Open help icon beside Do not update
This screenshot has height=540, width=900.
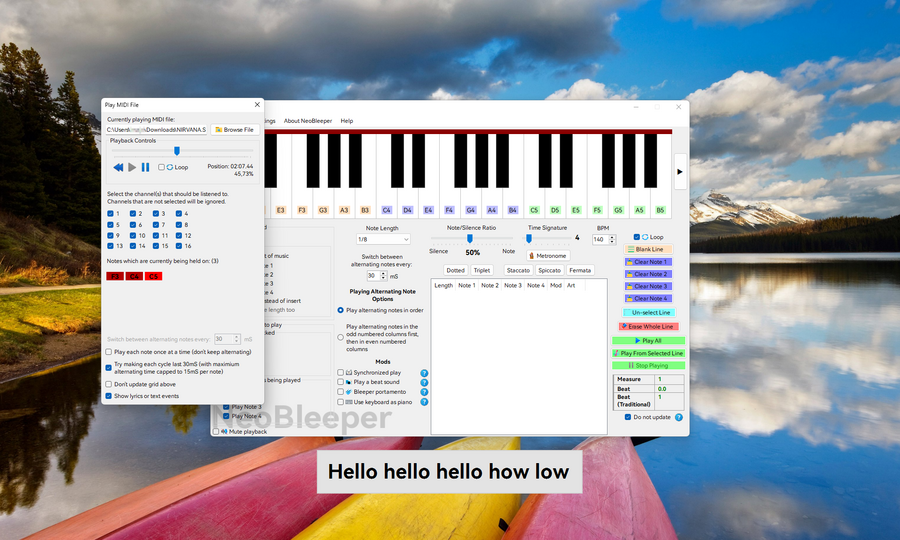(678, 418)
